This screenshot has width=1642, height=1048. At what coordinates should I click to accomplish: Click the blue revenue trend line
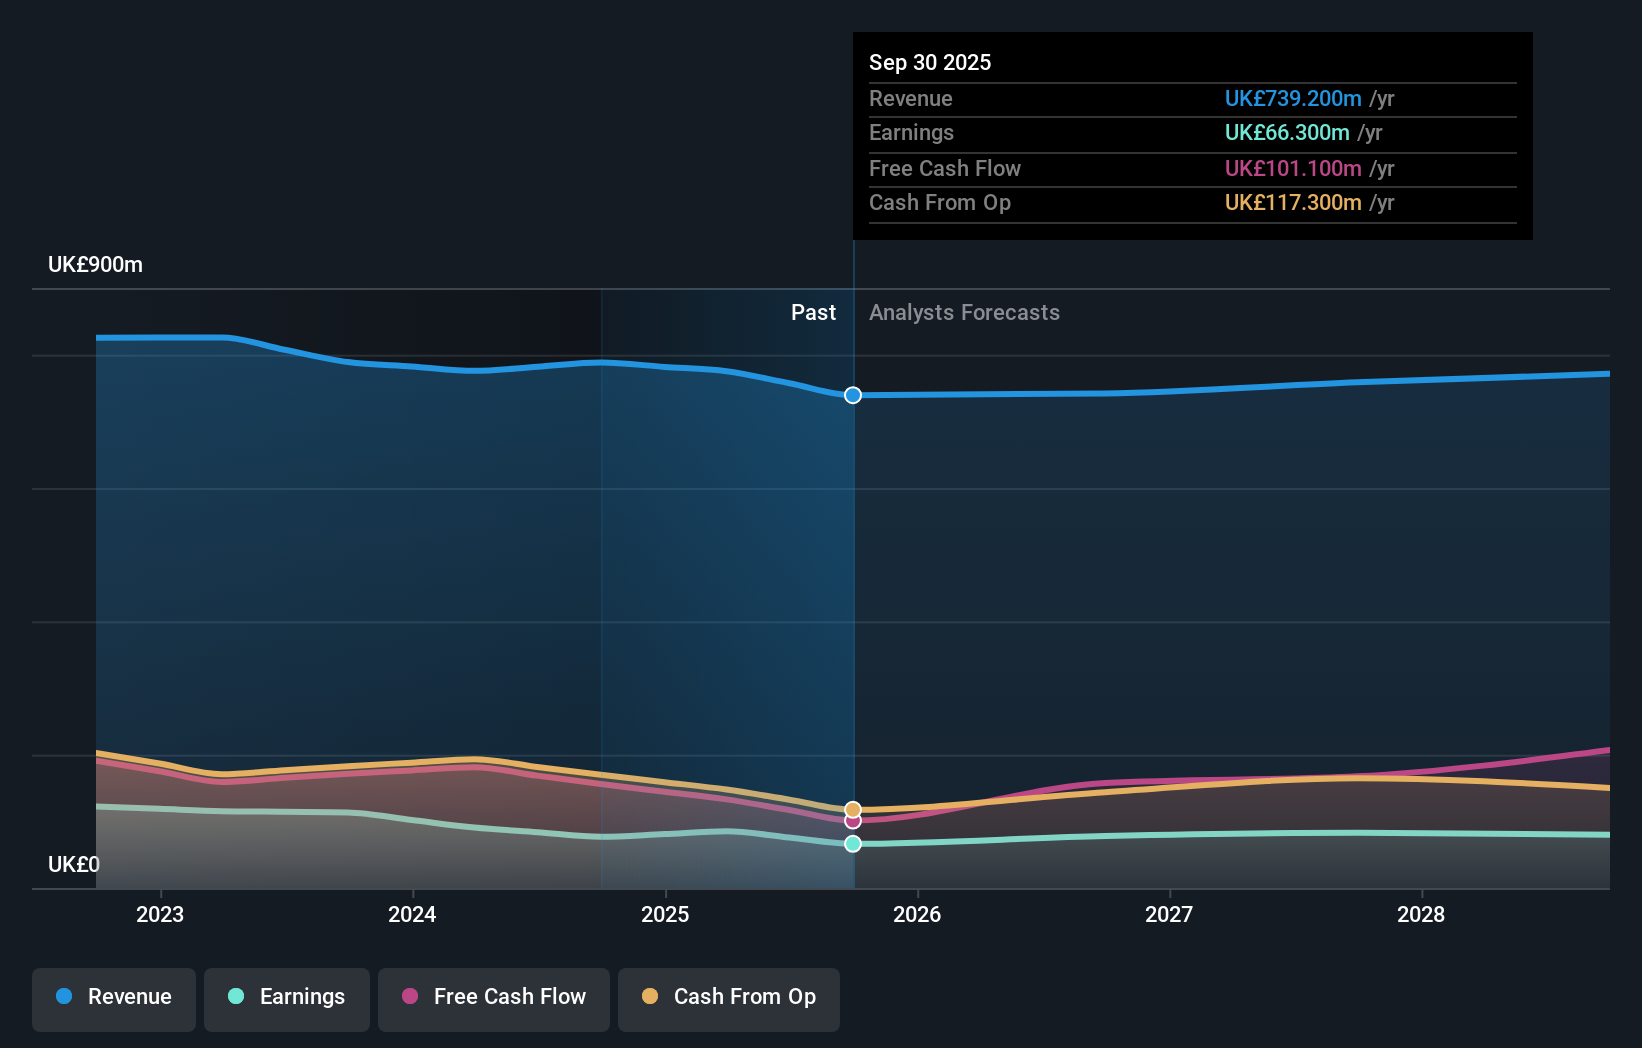tap(400, 364)
